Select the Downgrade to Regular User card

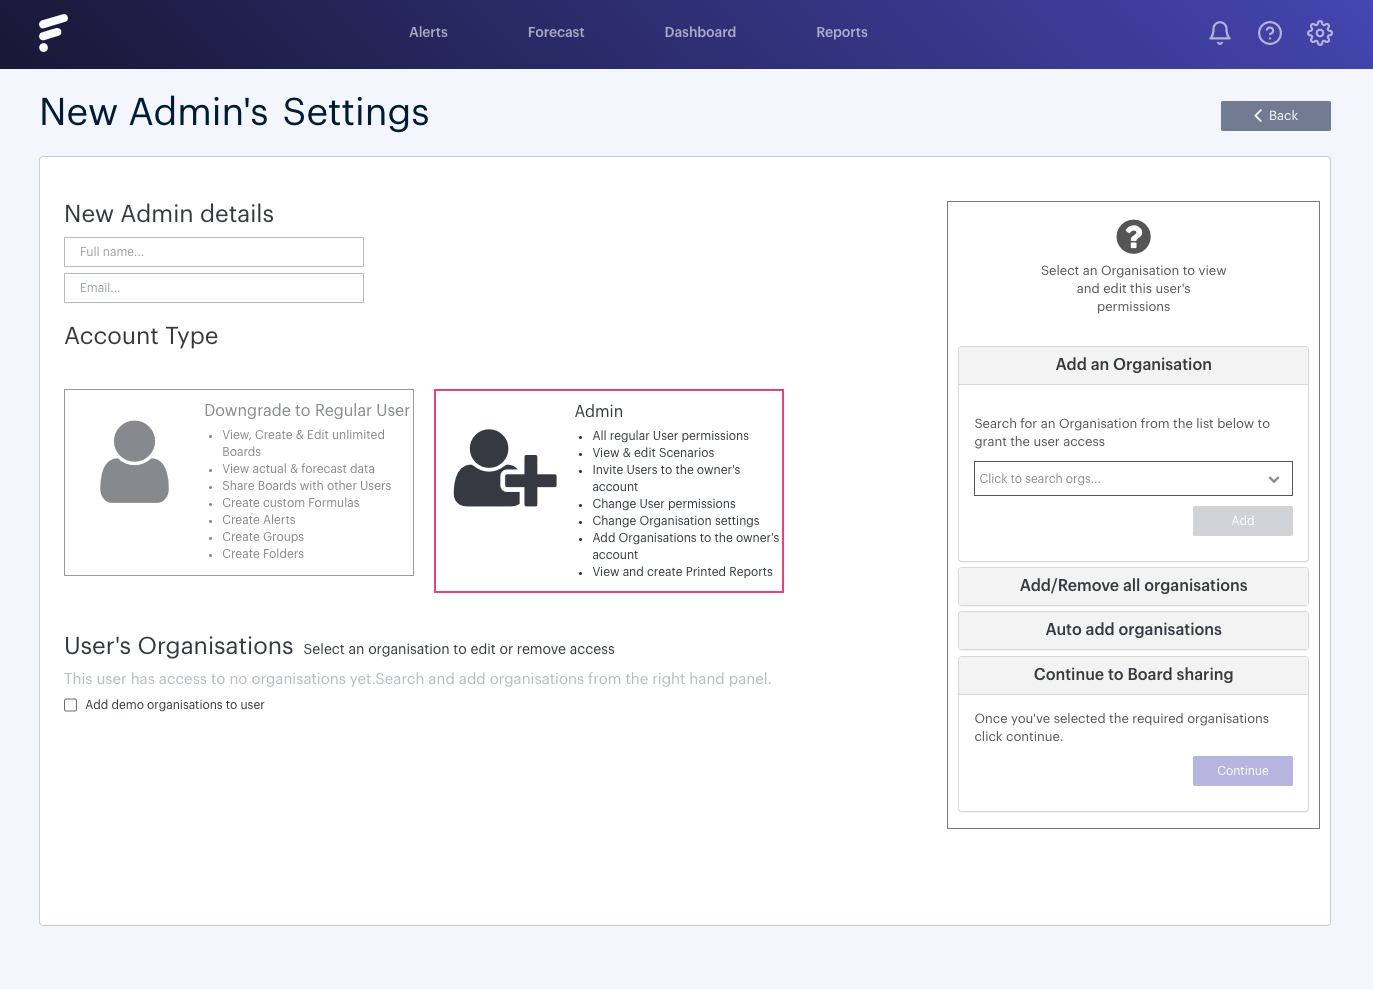pyautogui.click(x=239, y=482)
